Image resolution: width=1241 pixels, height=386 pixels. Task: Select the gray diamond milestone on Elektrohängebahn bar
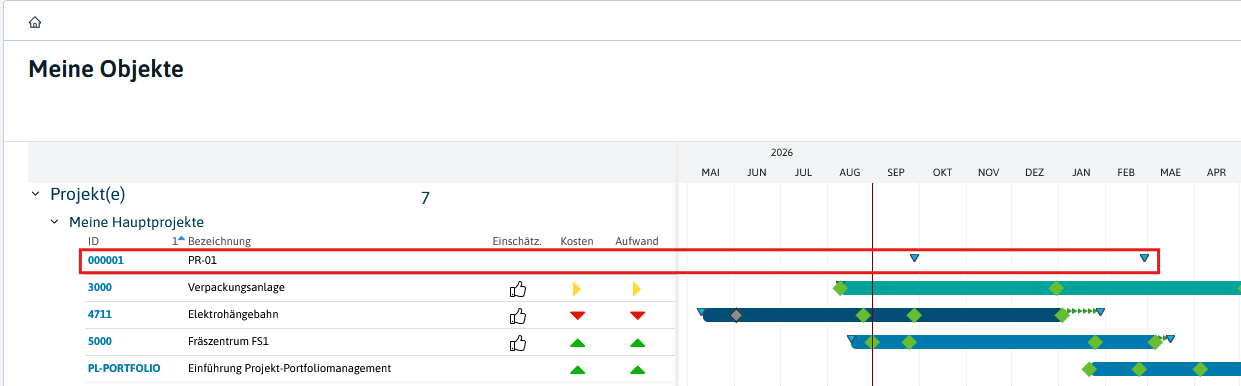pyautogui.click(x=737, y=315)
